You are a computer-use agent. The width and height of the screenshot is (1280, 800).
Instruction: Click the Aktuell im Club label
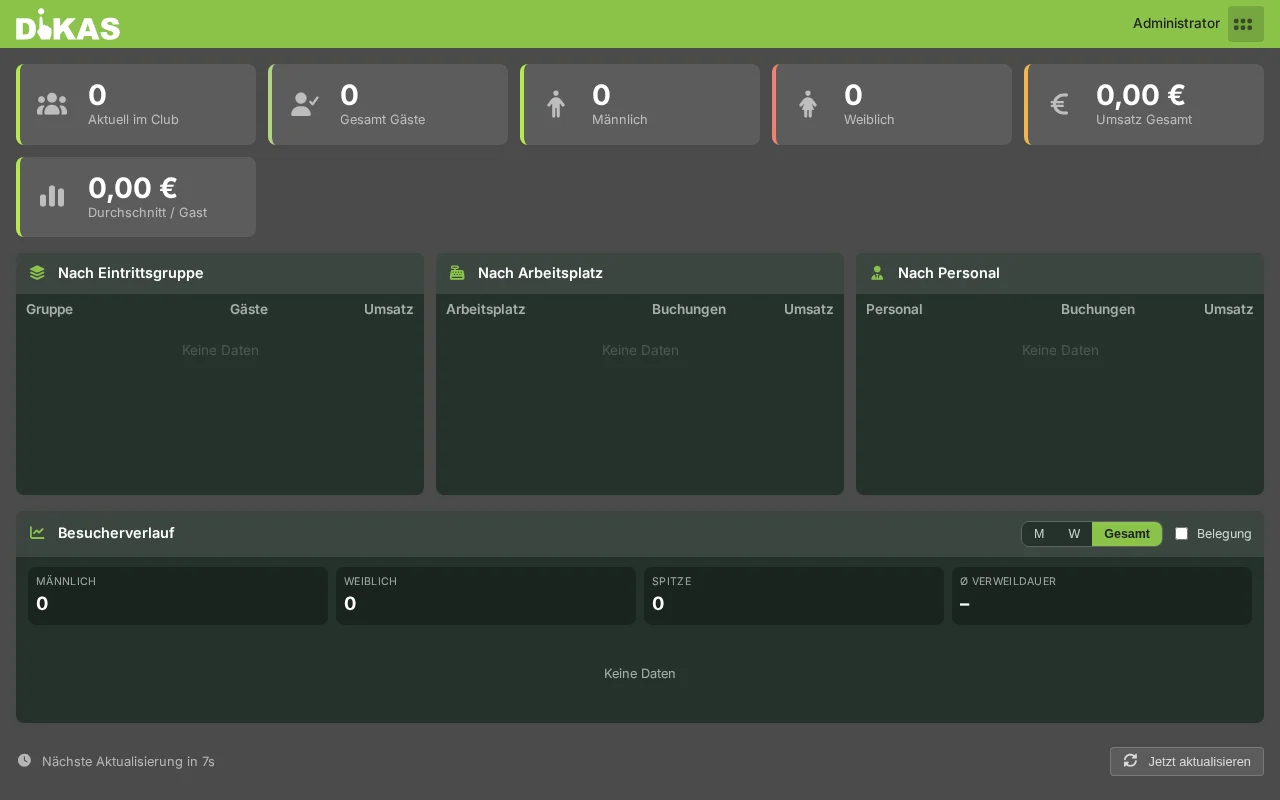(x=133, y=120)
